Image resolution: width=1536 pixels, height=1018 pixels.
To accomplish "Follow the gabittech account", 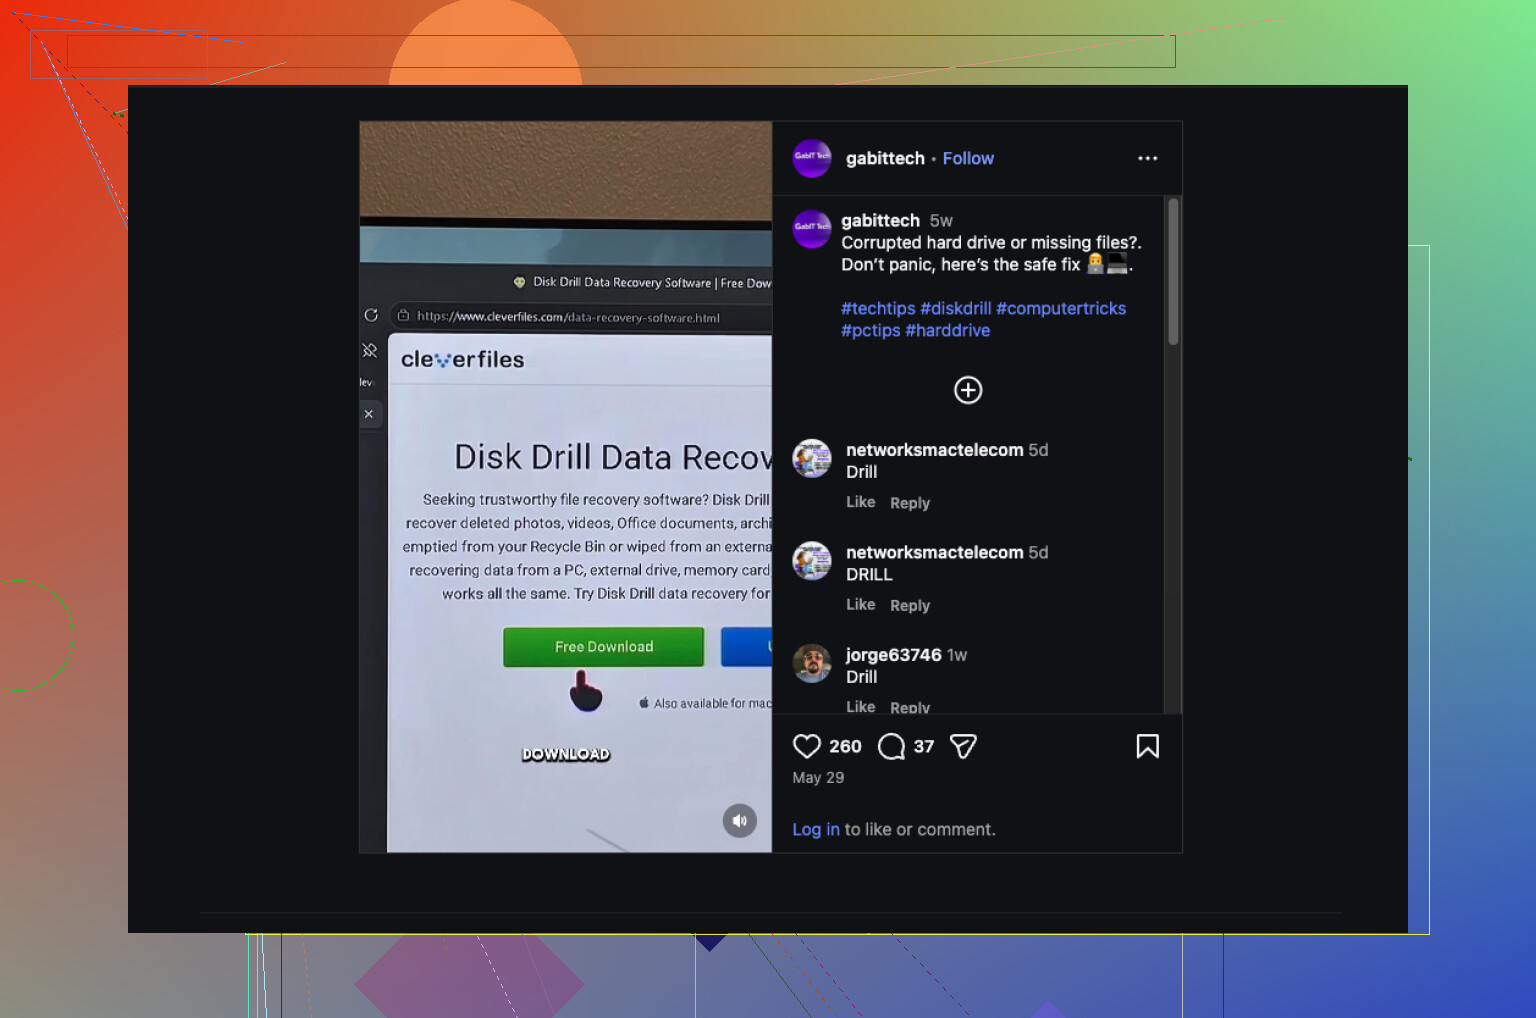I will coord(968,158).
